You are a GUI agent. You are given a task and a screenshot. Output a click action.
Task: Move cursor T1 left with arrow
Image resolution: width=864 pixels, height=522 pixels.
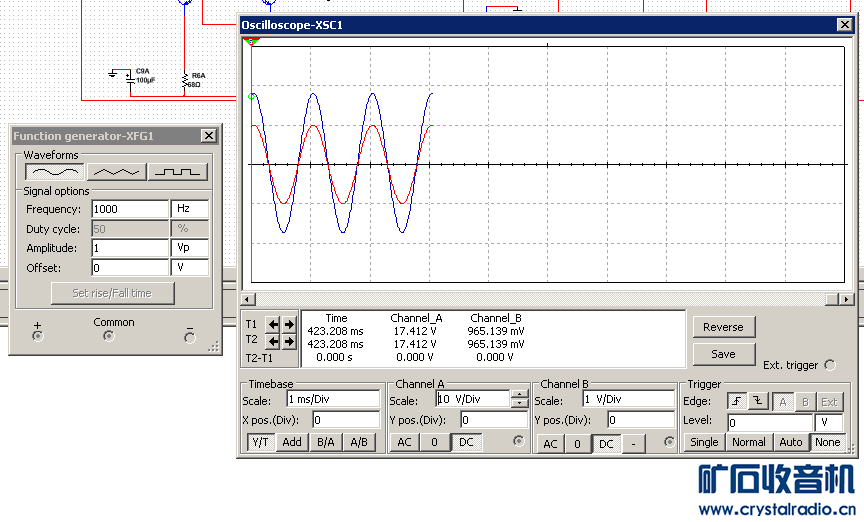point(272,324)
